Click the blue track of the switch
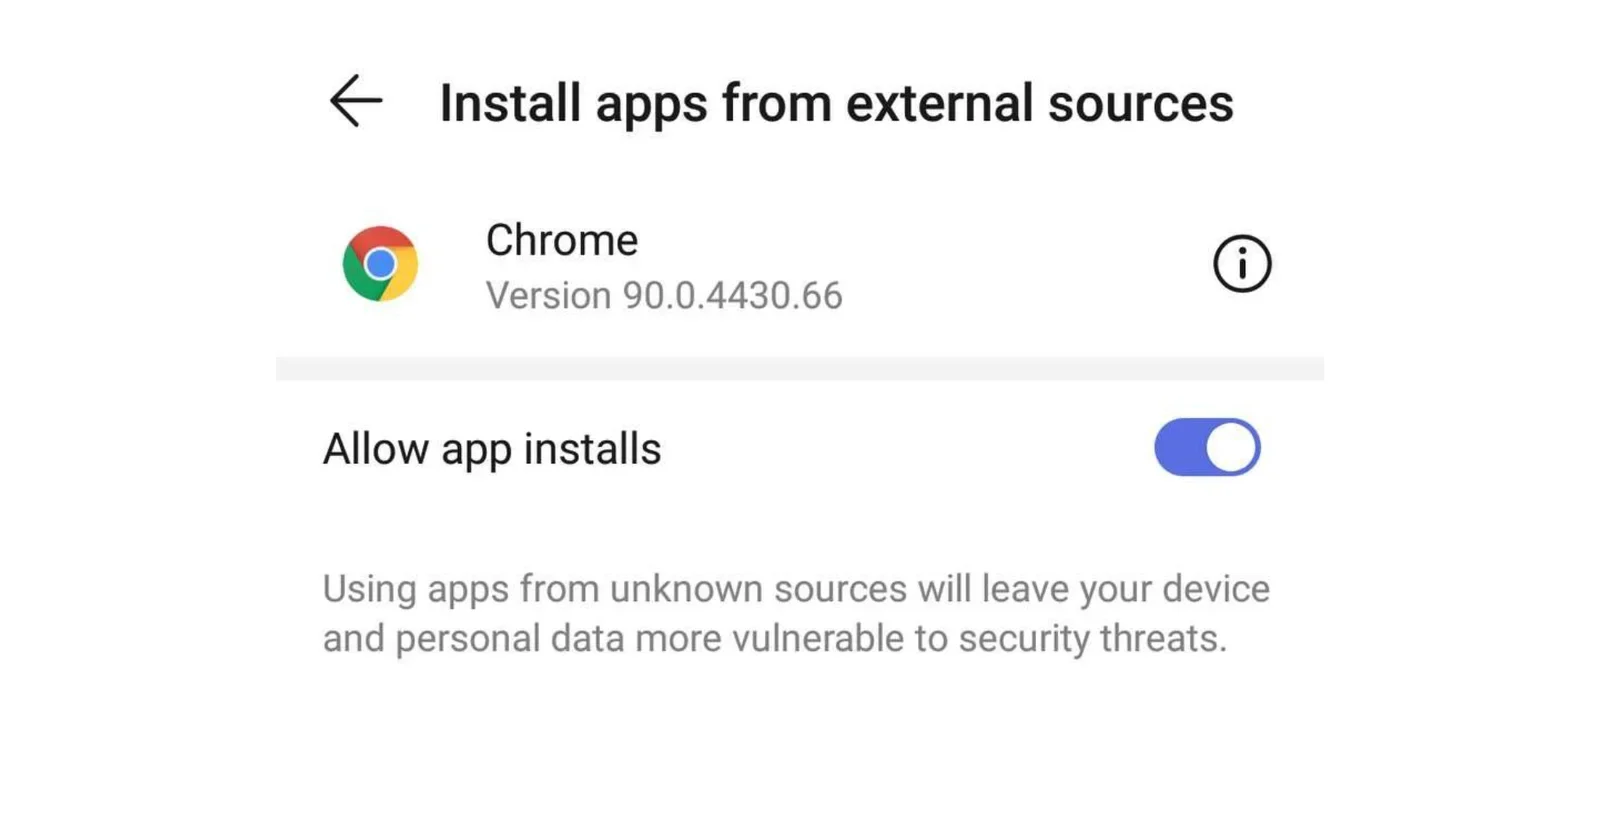Screen dimensions: 1600x813 point(1178,447)
